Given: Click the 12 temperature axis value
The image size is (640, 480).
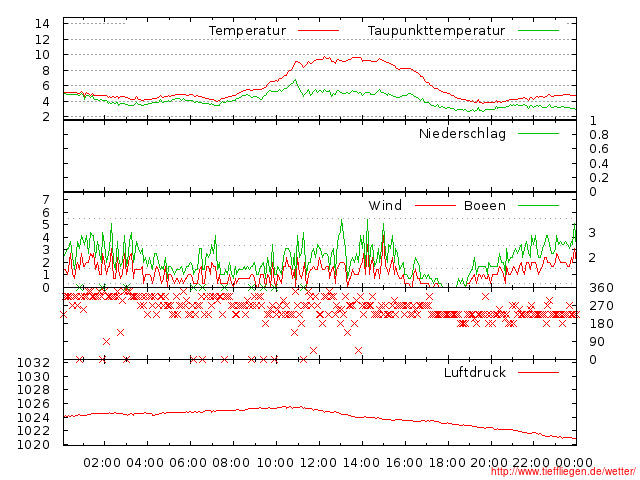Looking at the screenshot, I should (42, 40).
